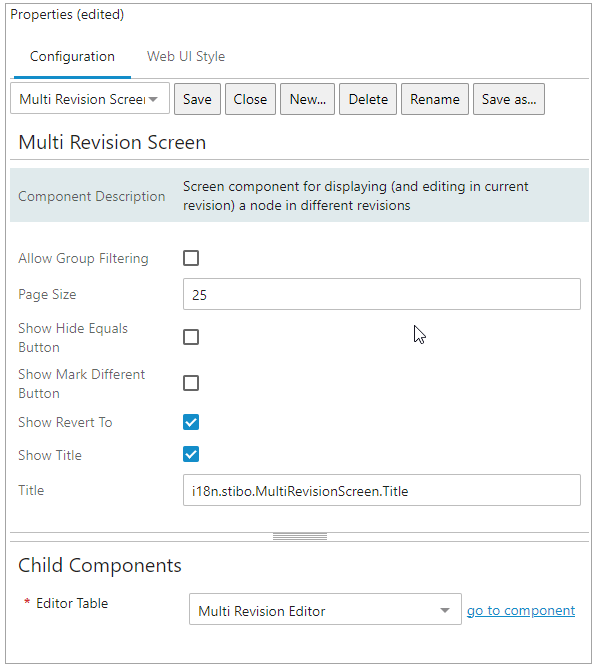This screenshot has width=592, height=664.
Task: Select the Configuration tab
Action: pos(72,56)
